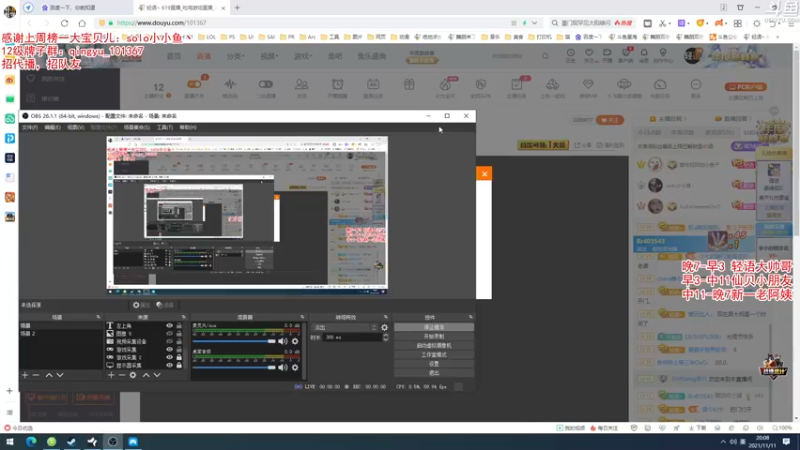Open settings gear for desktop audio track
The image size is (800, 450).
[x=295, y=367]
